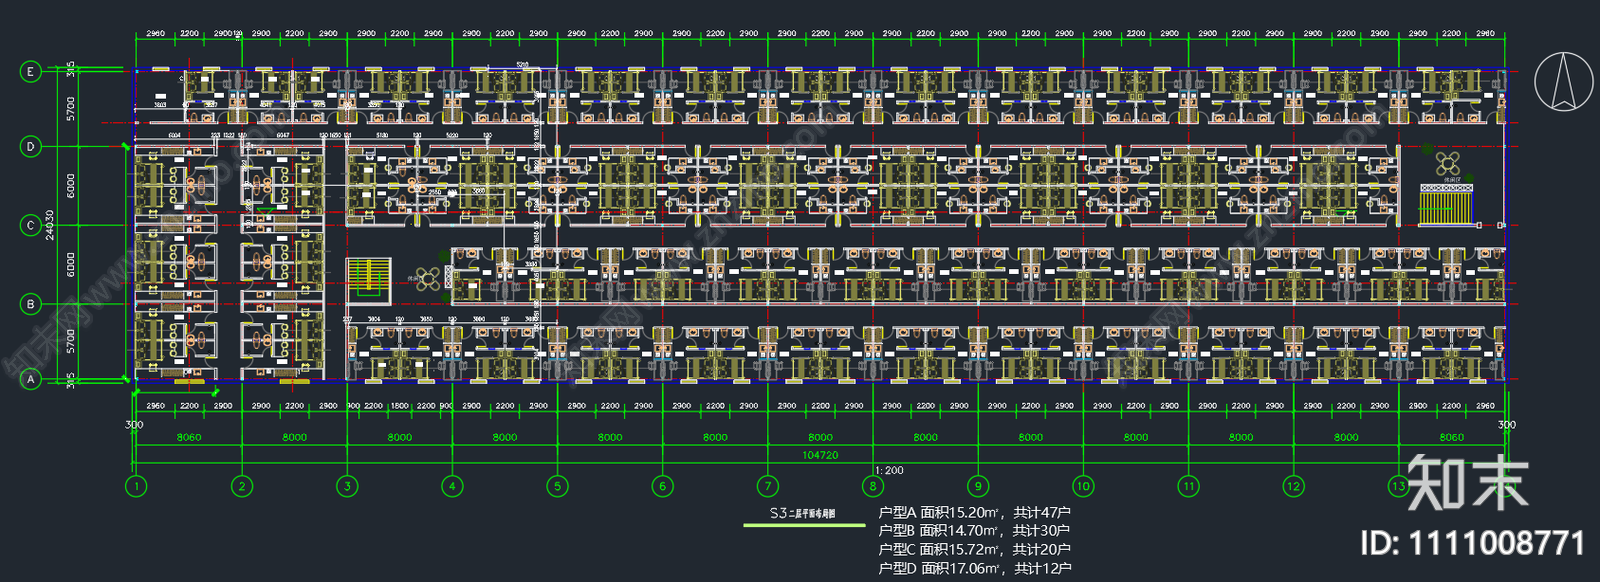Click column grid bubble 4
Viewport: 1600px width, 582px height.
(x=452, y=486)
